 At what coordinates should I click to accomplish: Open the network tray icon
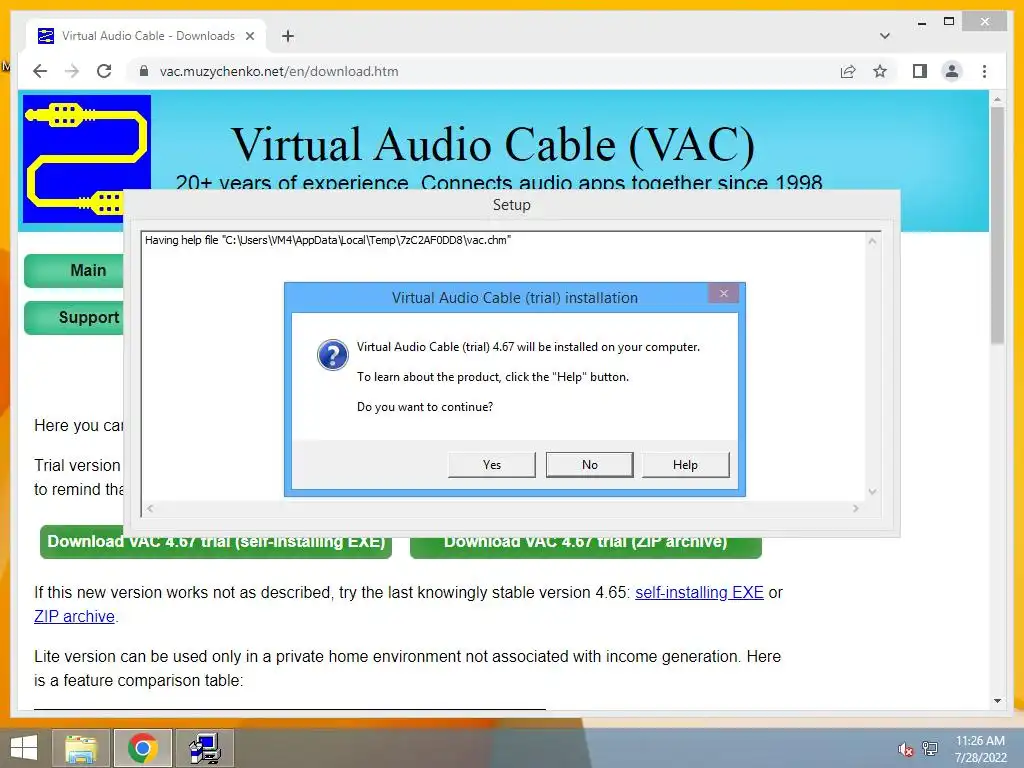tap(930, 749)
